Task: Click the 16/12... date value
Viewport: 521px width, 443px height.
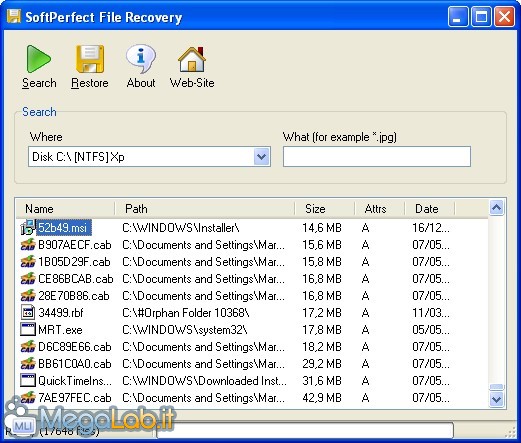Action: [x=431, y=228]
